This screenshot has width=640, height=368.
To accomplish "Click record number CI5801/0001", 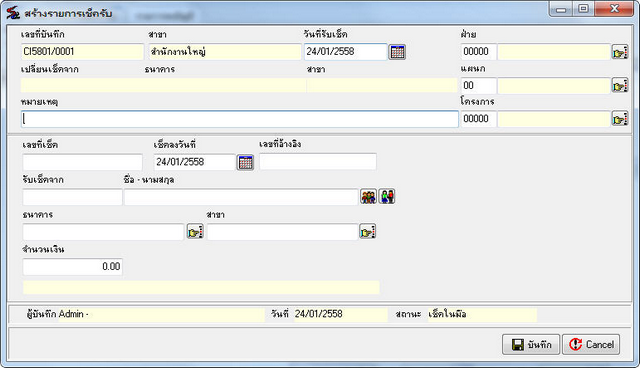I will (x=82, y=52).
